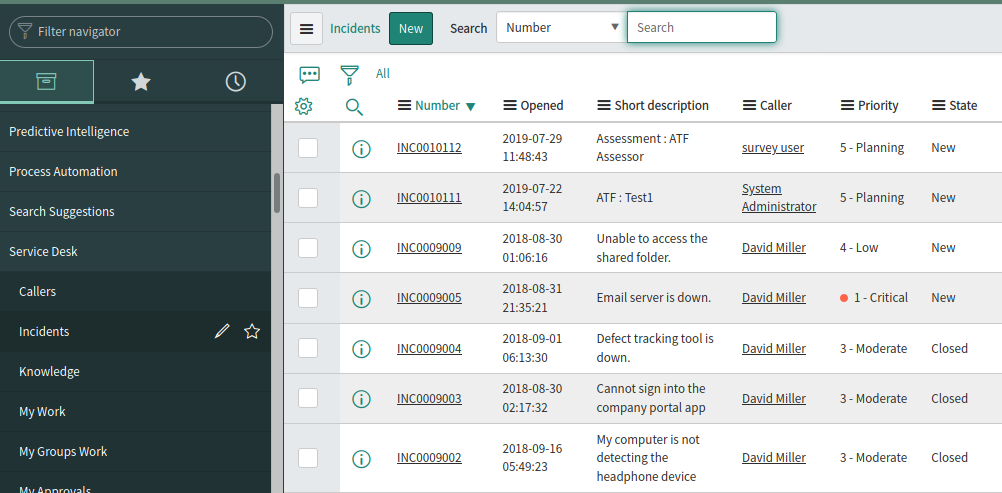Open incident INC0009009 link

pyautogui.click(x=429, y=248)
